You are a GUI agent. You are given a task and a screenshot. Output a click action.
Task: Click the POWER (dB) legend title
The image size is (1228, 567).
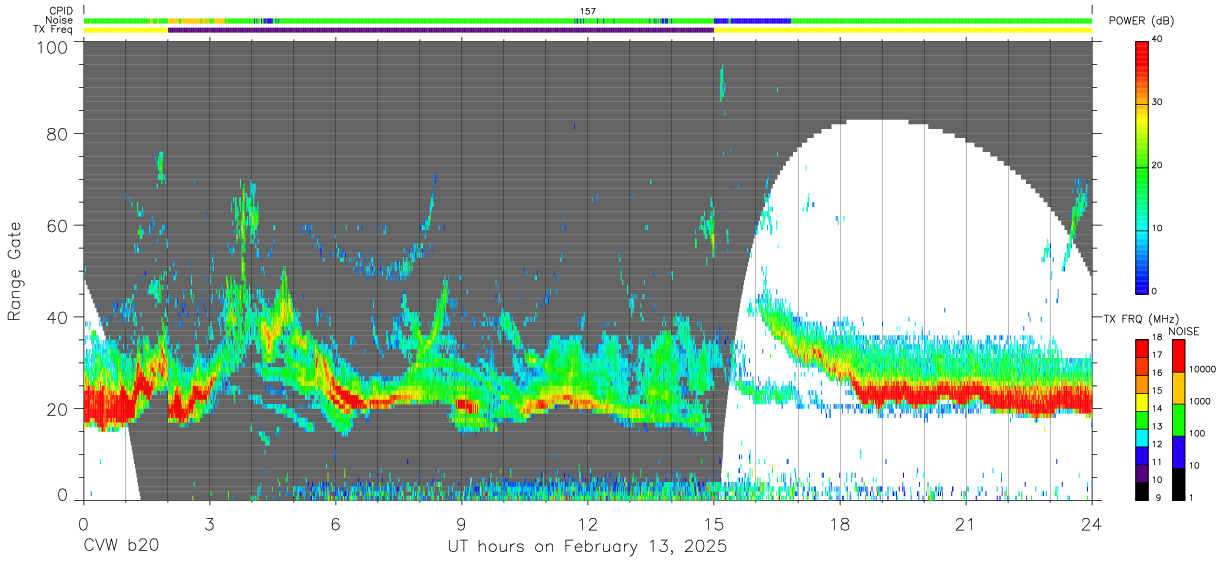(1142, 21)
